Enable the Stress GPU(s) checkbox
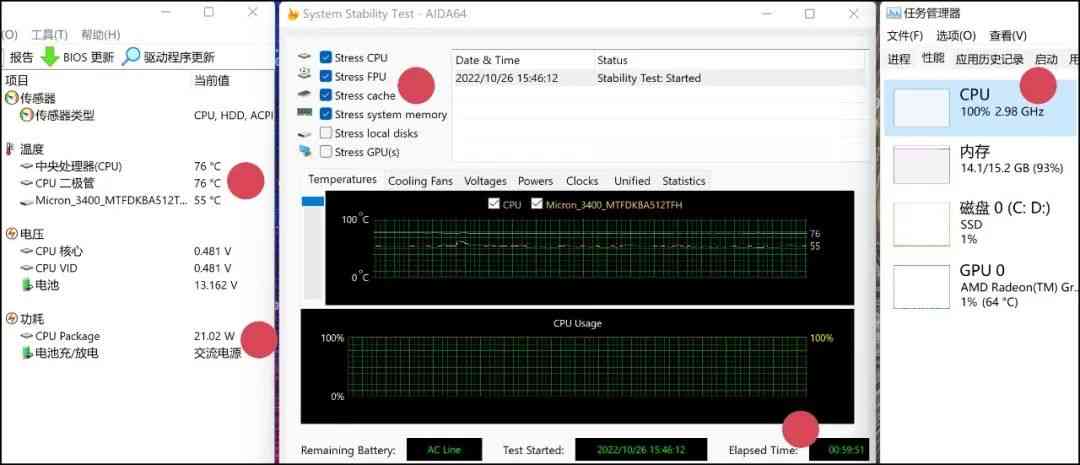This screenshot has height=465, width=1080. 326,152
